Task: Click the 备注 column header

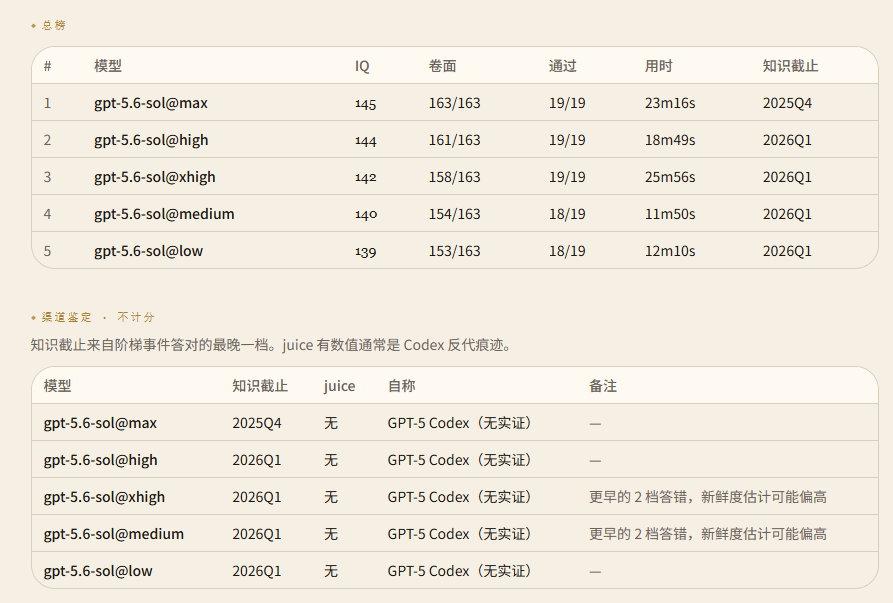Action: pyautogui.click(x=603, y=386)
